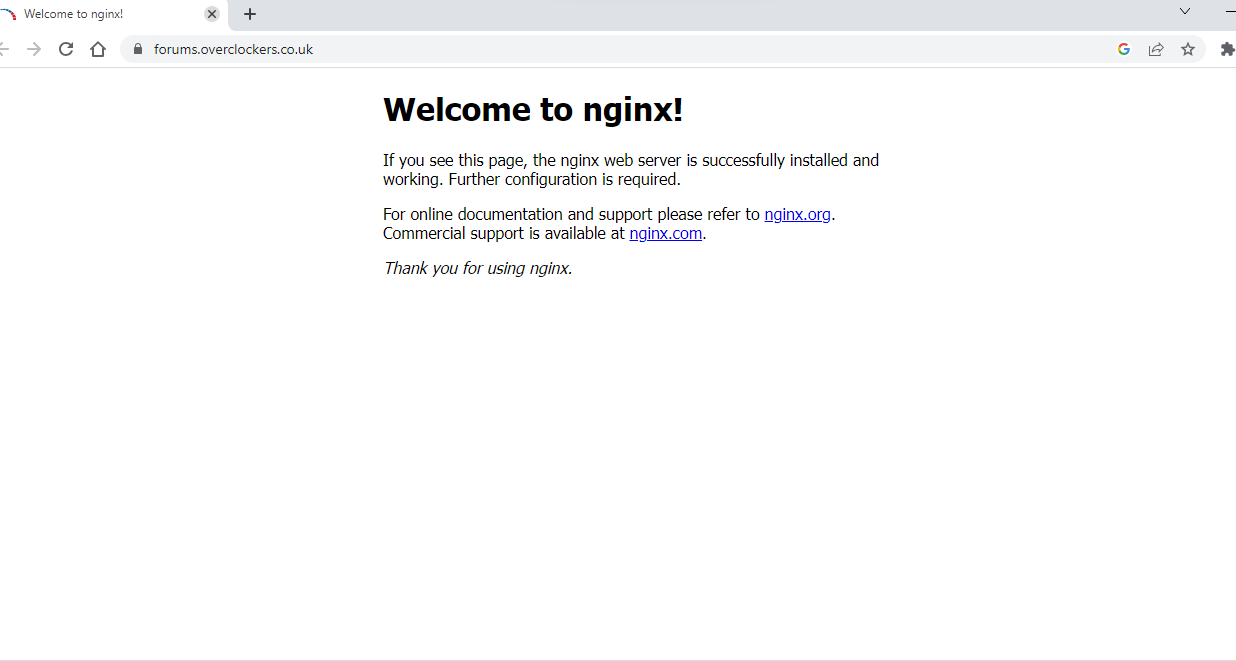Open the nginx.org documentation link

click(797, 214)
